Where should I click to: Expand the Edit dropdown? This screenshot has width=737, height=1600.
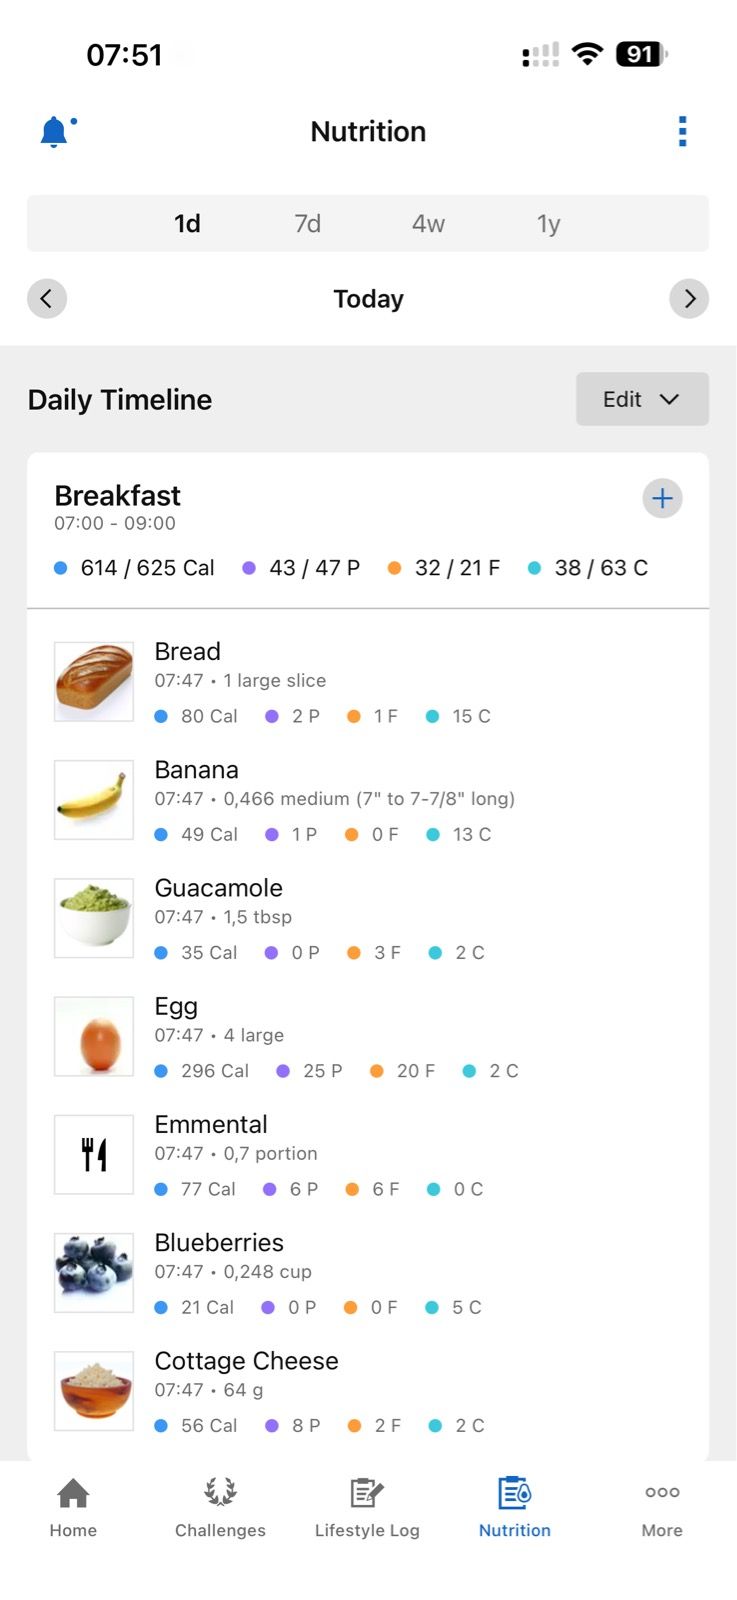[642, 399]
